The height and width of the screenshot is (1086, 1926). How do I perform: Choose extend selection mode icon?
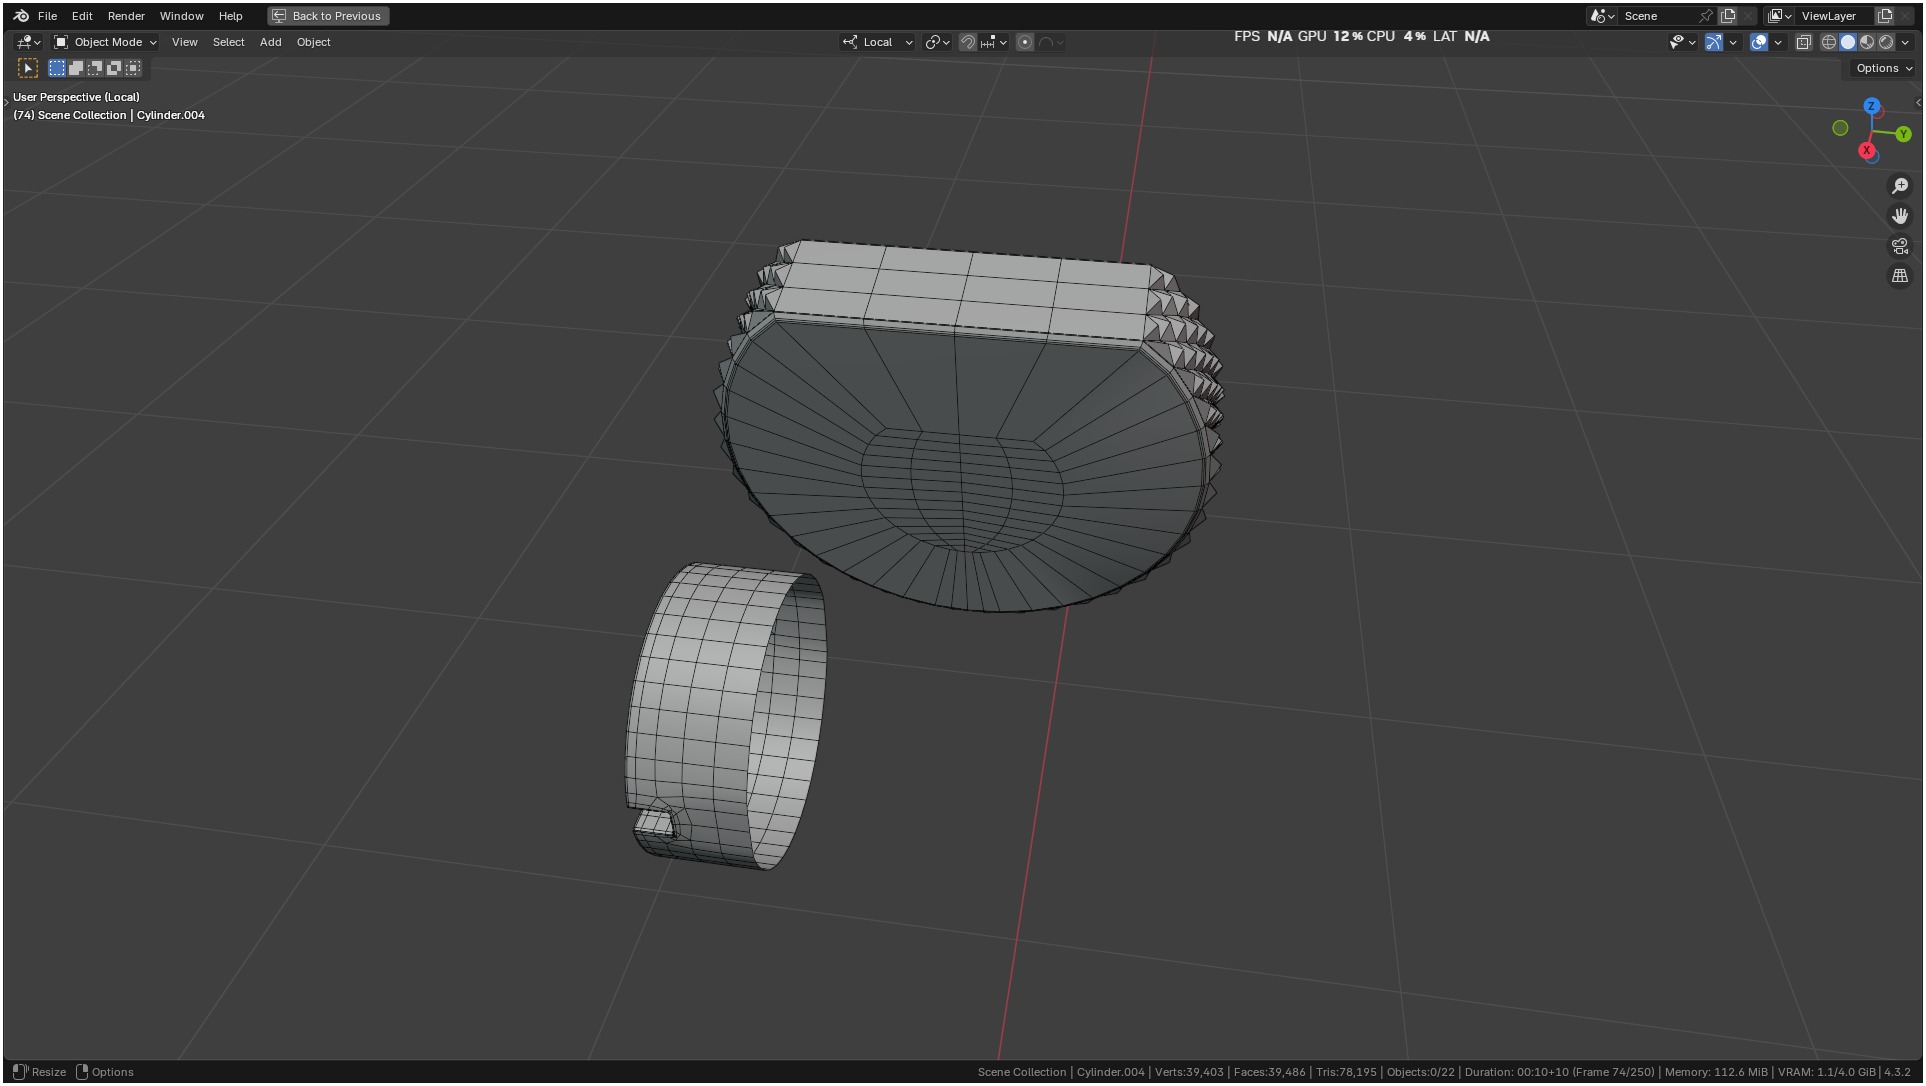point(76,68)
